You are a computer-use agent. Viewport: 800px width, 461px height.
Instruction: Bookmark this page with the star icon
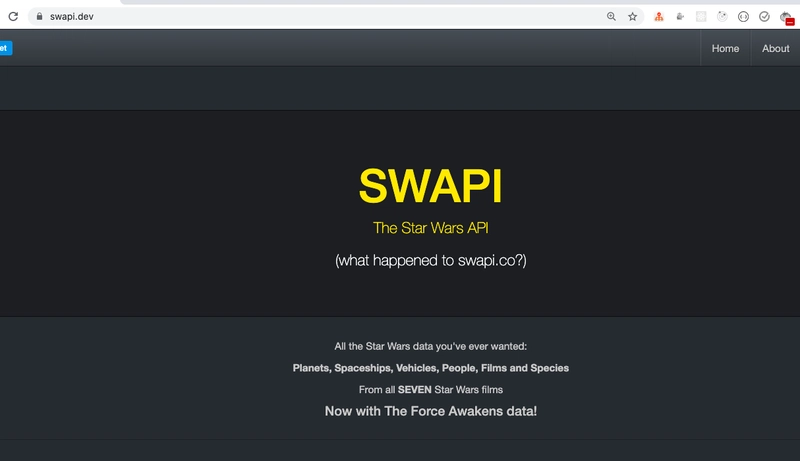click(633, 16)
